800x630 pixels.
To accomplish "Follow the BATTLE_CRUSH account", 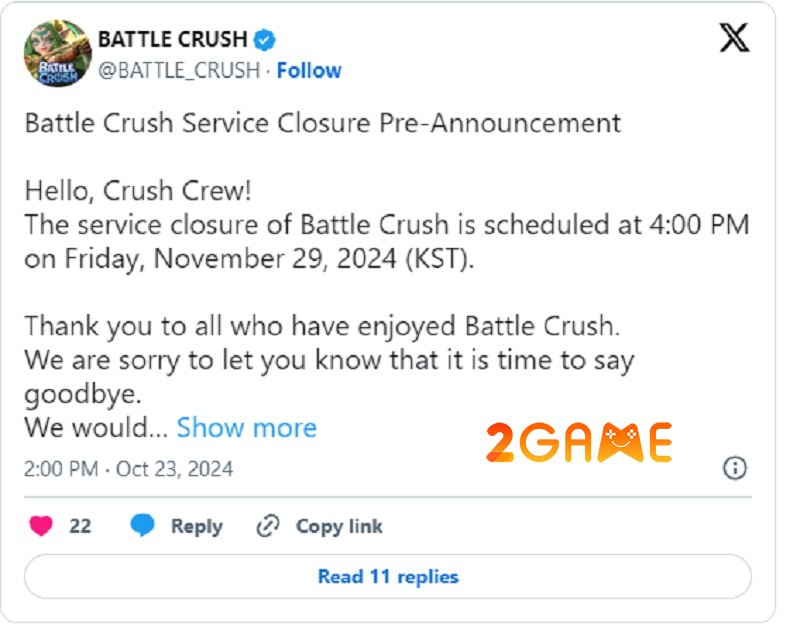I will click(310, 70).
